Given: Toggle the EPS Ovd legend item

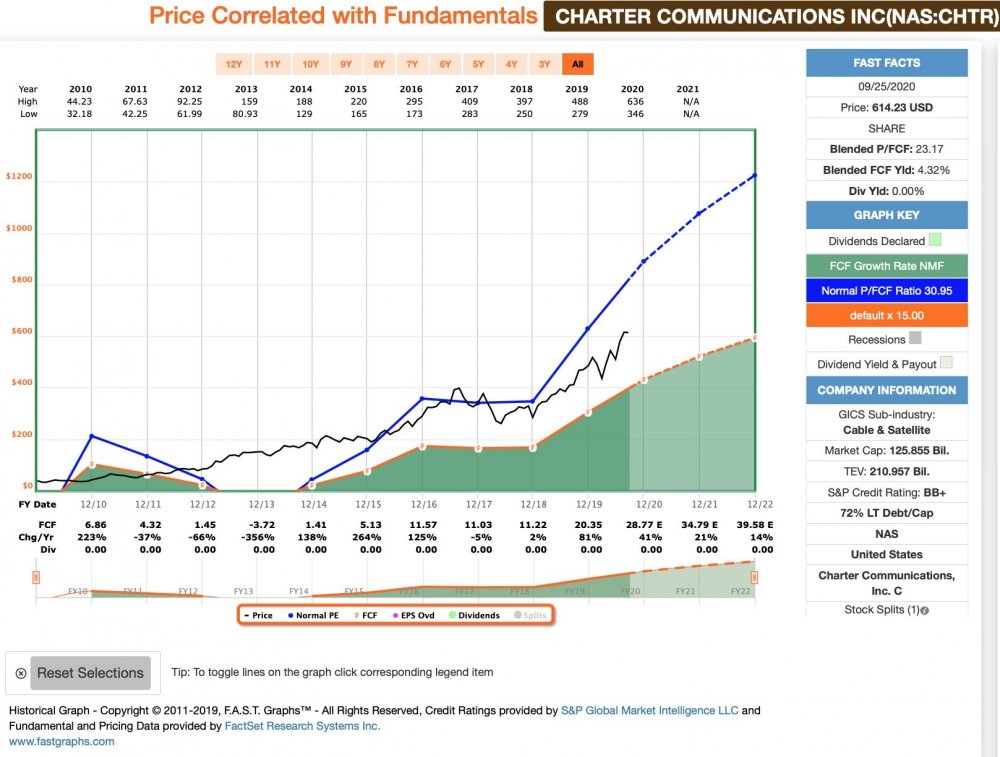Looking at the screenshot, I should tap(410, 615).
